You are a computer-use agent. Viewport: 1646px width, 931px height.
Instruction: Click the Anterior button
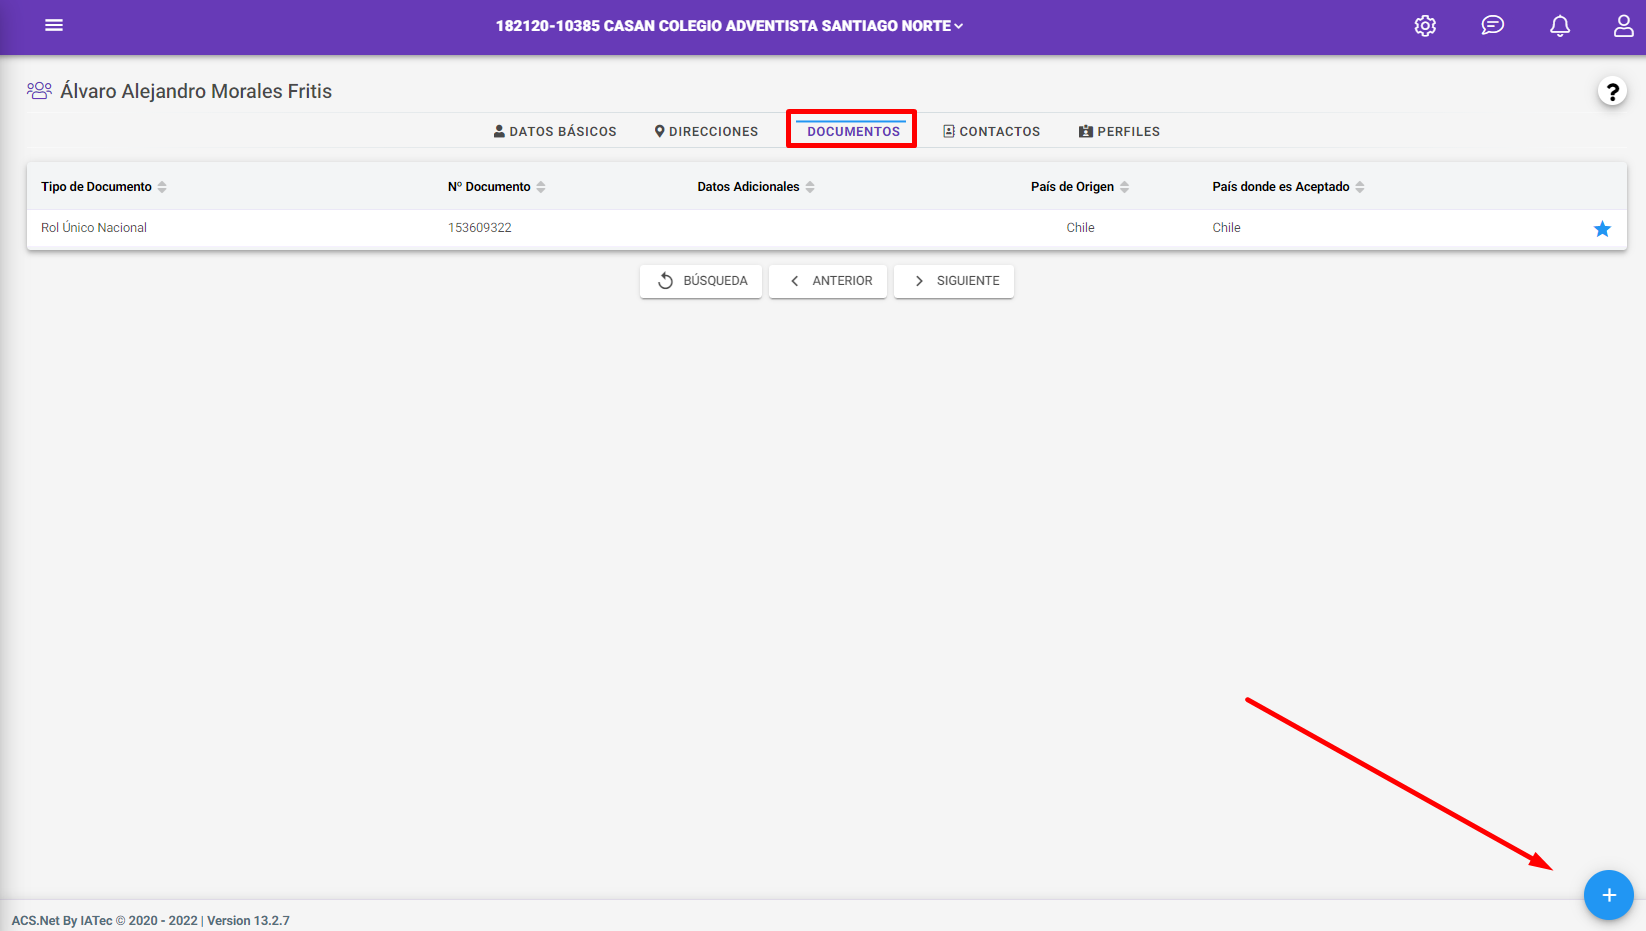(x=828, y=281)
